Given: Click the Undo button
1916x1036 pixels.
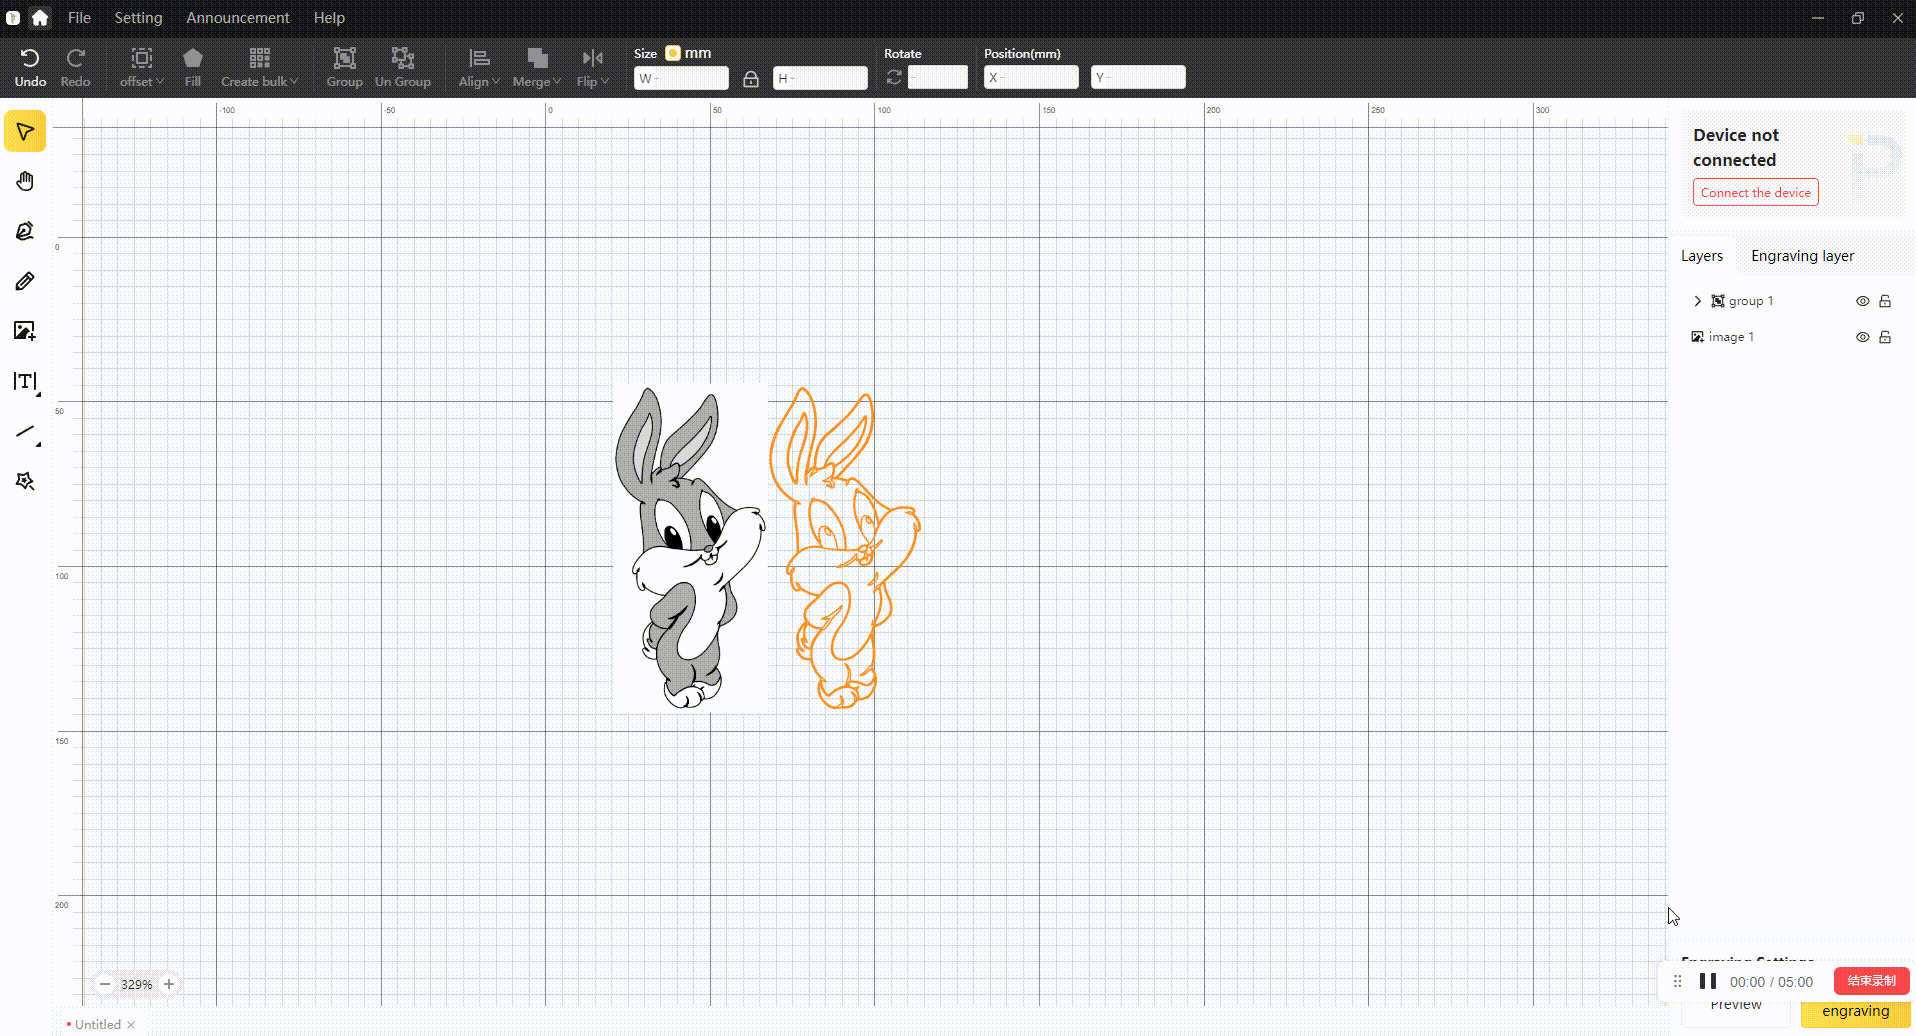Looking at the screenshot, I should coord(30,67).
